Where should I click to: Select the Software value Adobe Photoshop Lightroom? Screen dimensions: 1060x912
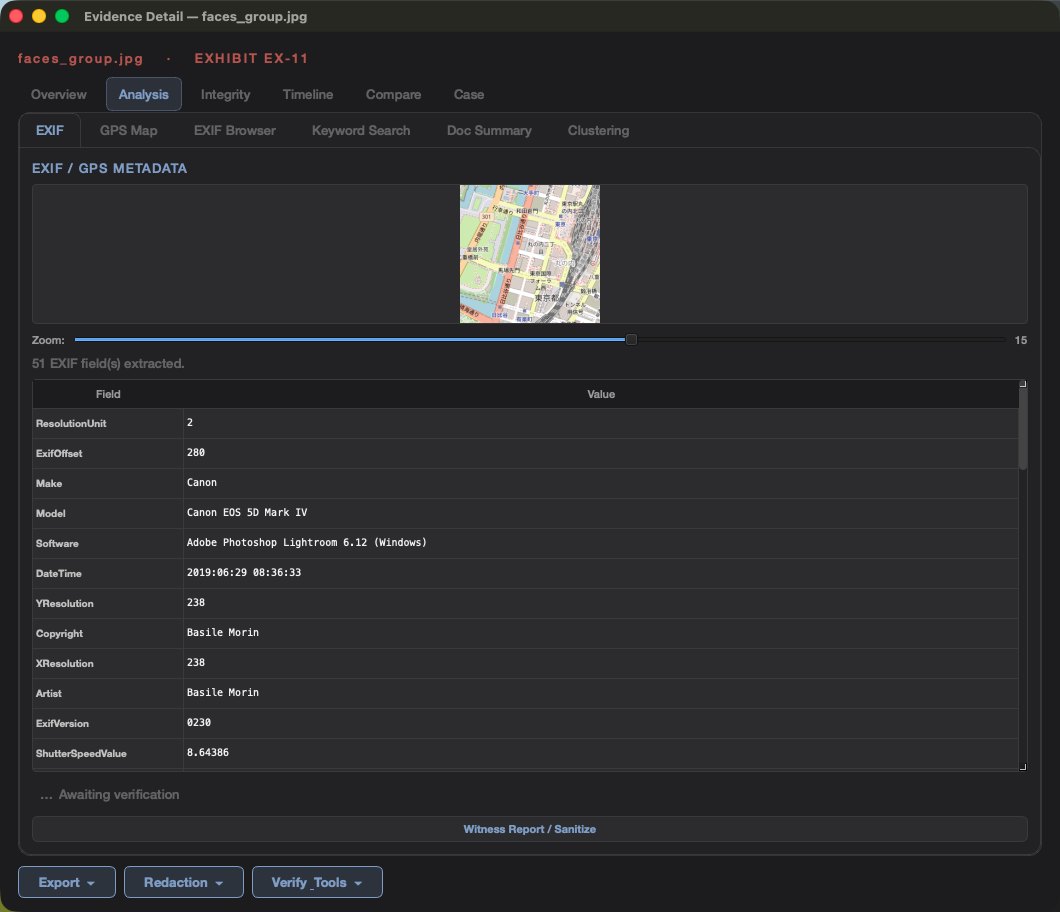coord(601,543)
